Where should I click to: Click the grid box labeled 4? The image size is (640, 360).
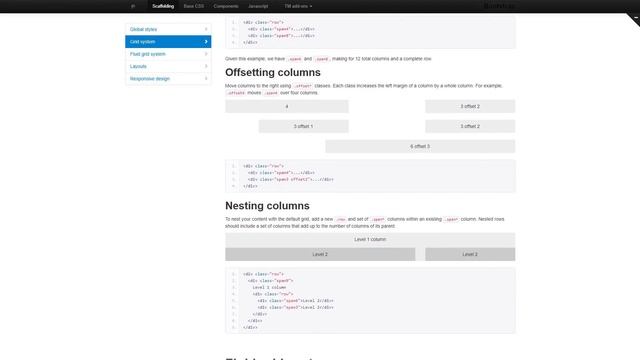(287, 106)
